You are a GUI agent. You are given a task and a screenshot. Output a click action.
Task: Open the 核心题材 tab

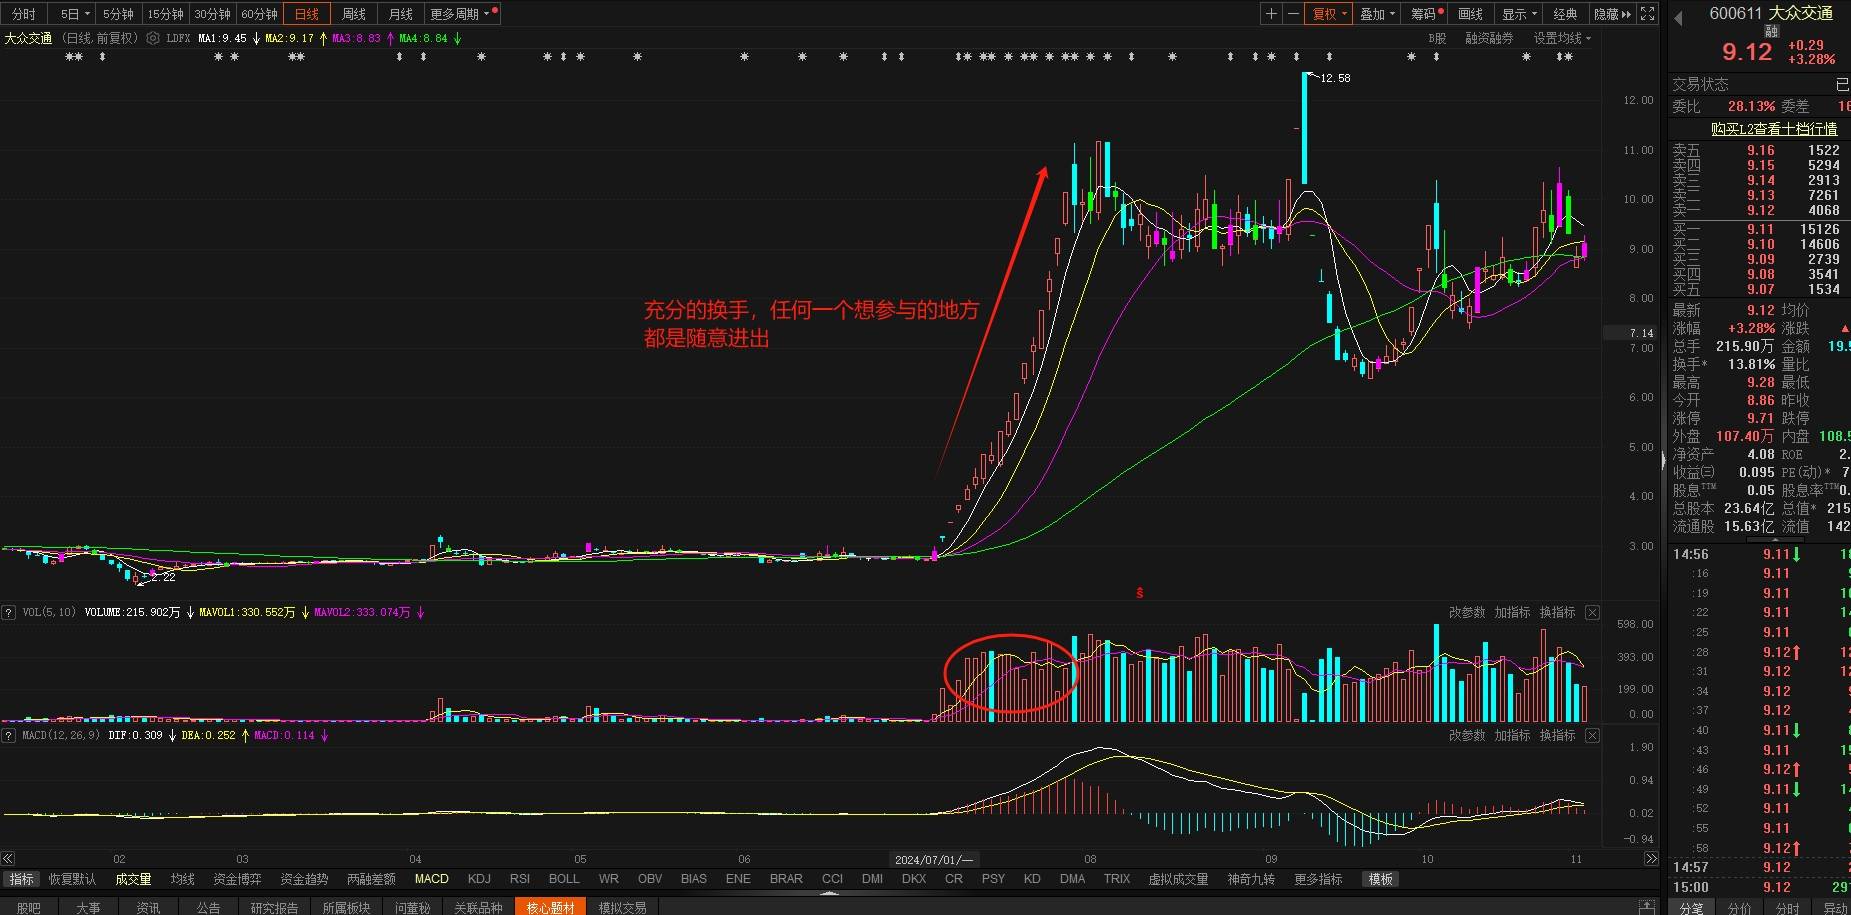coord(550,907)
